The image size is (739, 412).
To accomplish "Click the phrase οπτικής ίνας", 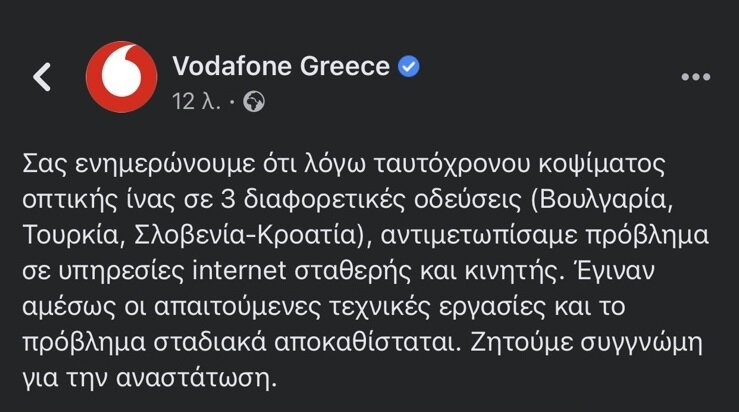I will click(x=99, y=200).
